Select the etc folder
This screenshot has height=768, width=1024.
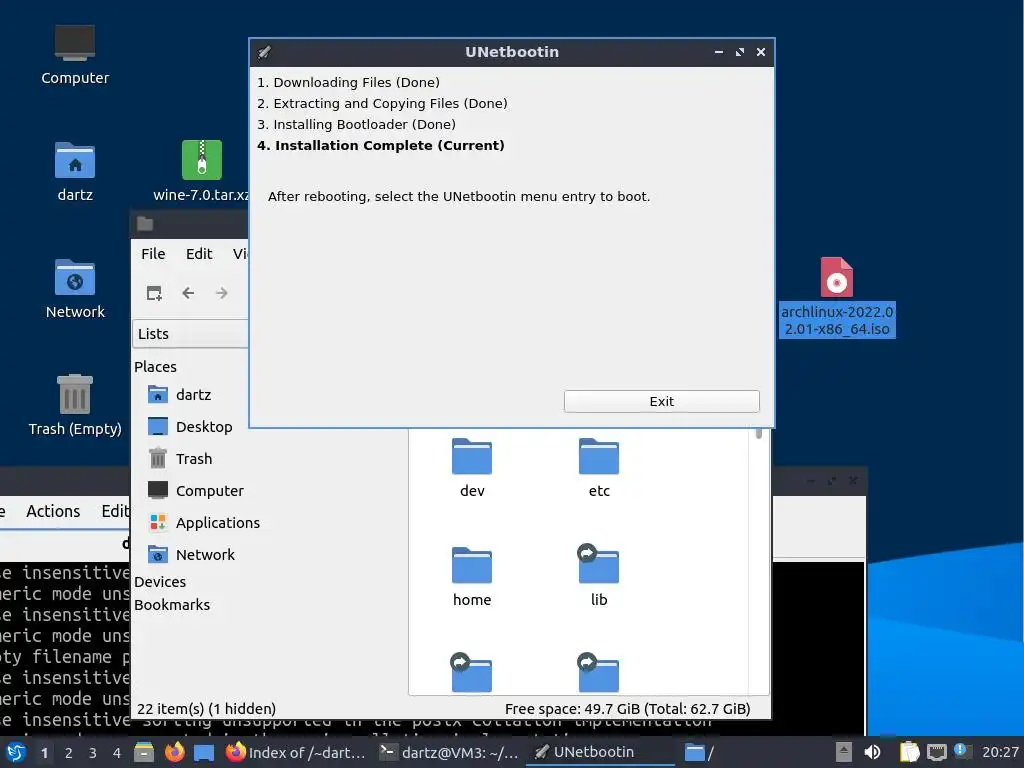point(599,468)
